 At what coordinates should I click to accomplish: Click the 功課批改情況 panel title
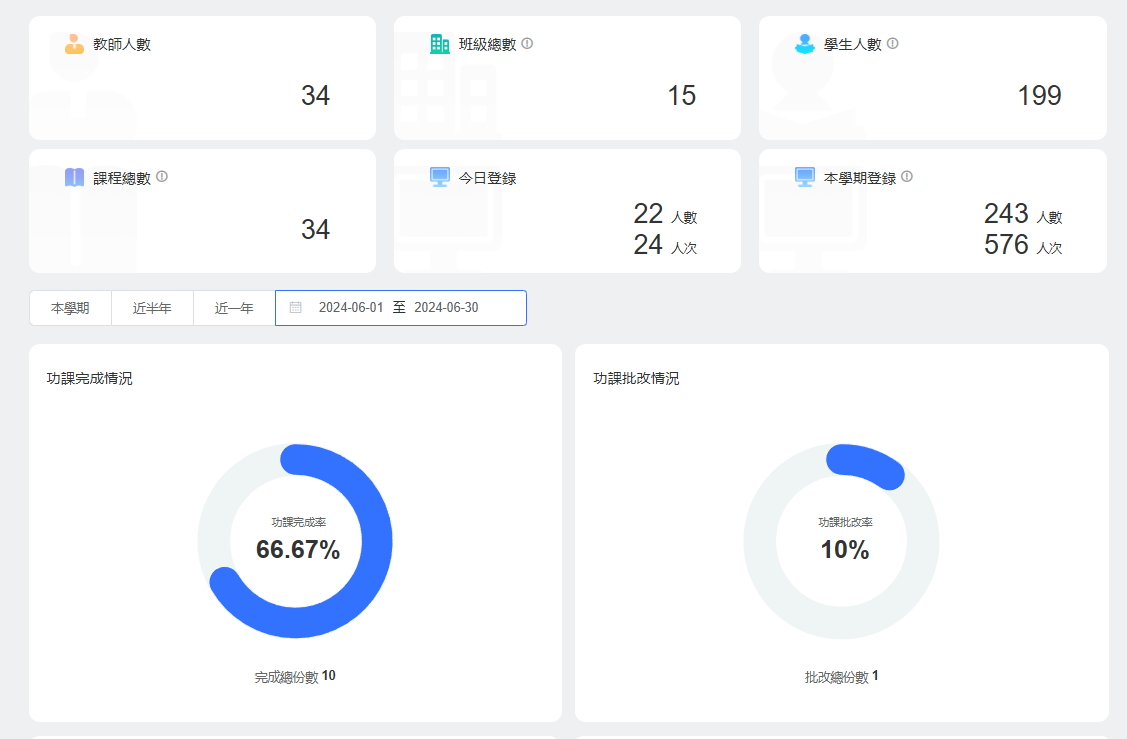point(636,378)
